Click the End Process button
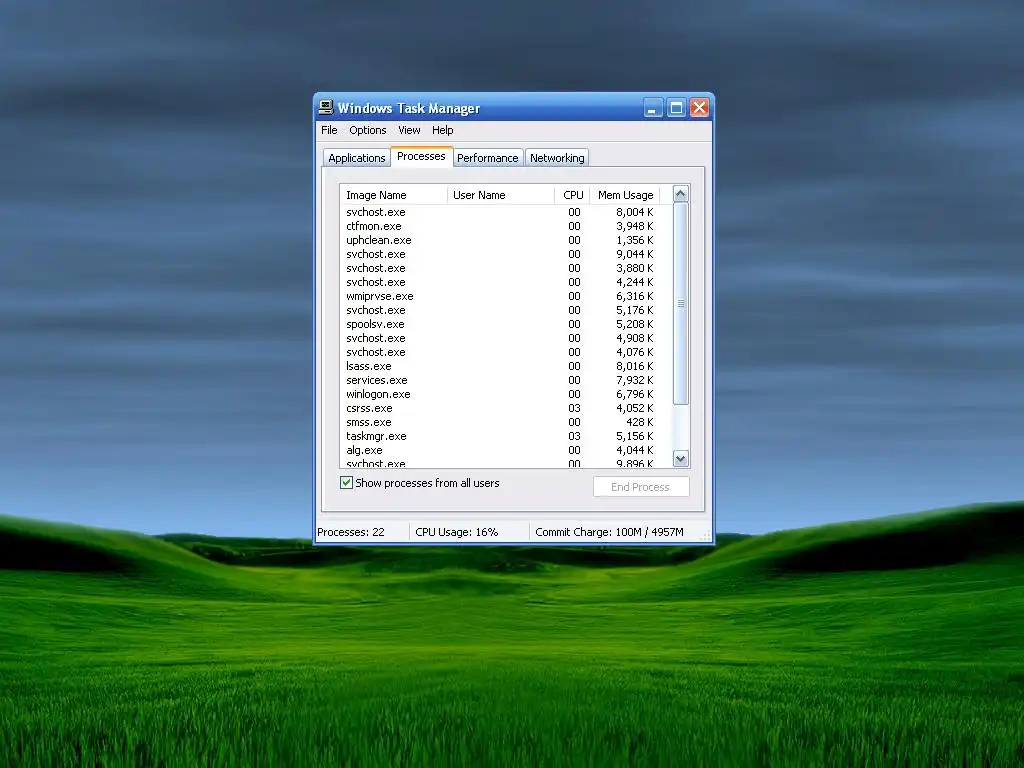This screenshot has height=768, width=1024. click(641, 487)
